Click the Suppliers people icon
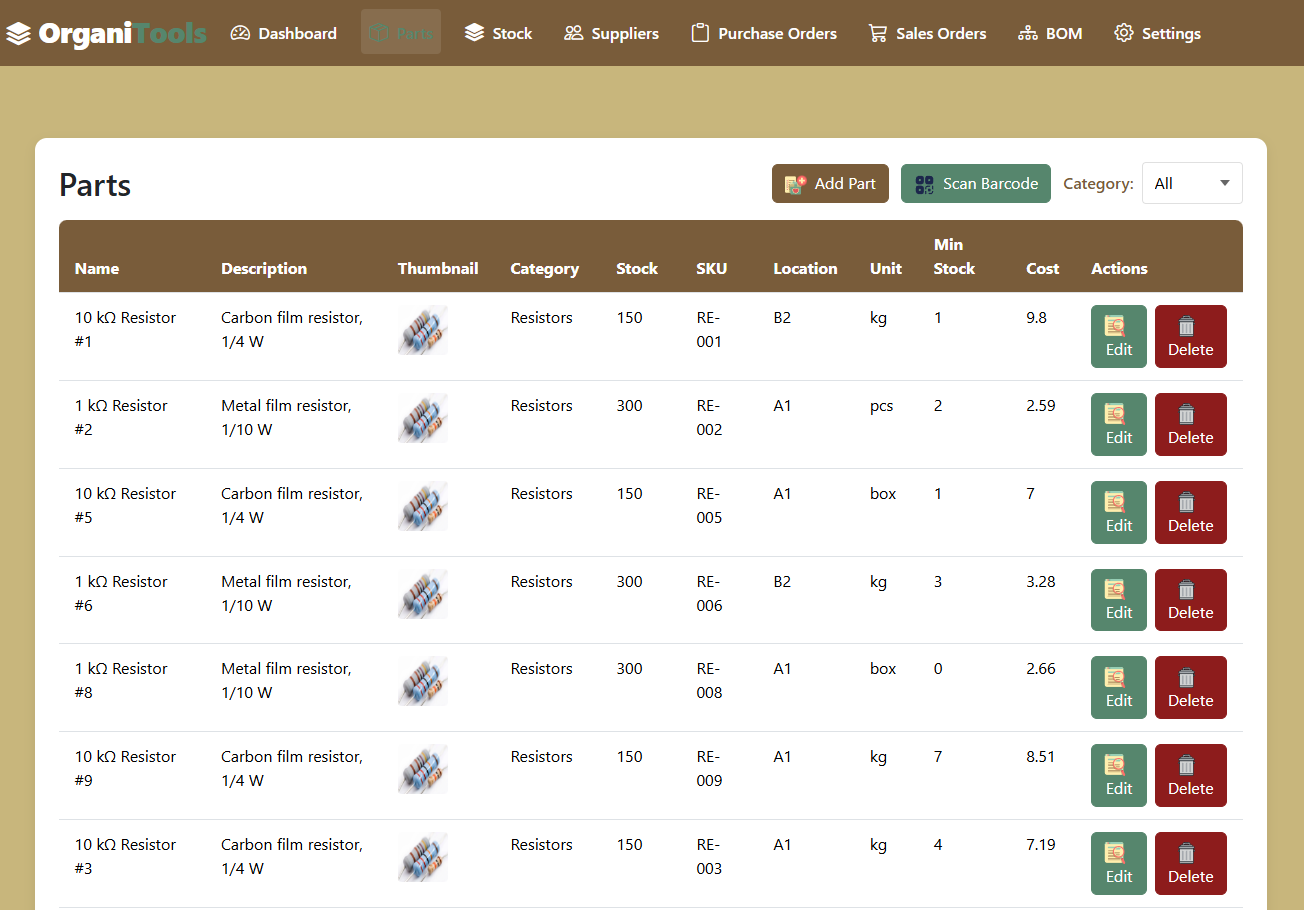This screenshot has height=910, width=1304. [574, 33]
